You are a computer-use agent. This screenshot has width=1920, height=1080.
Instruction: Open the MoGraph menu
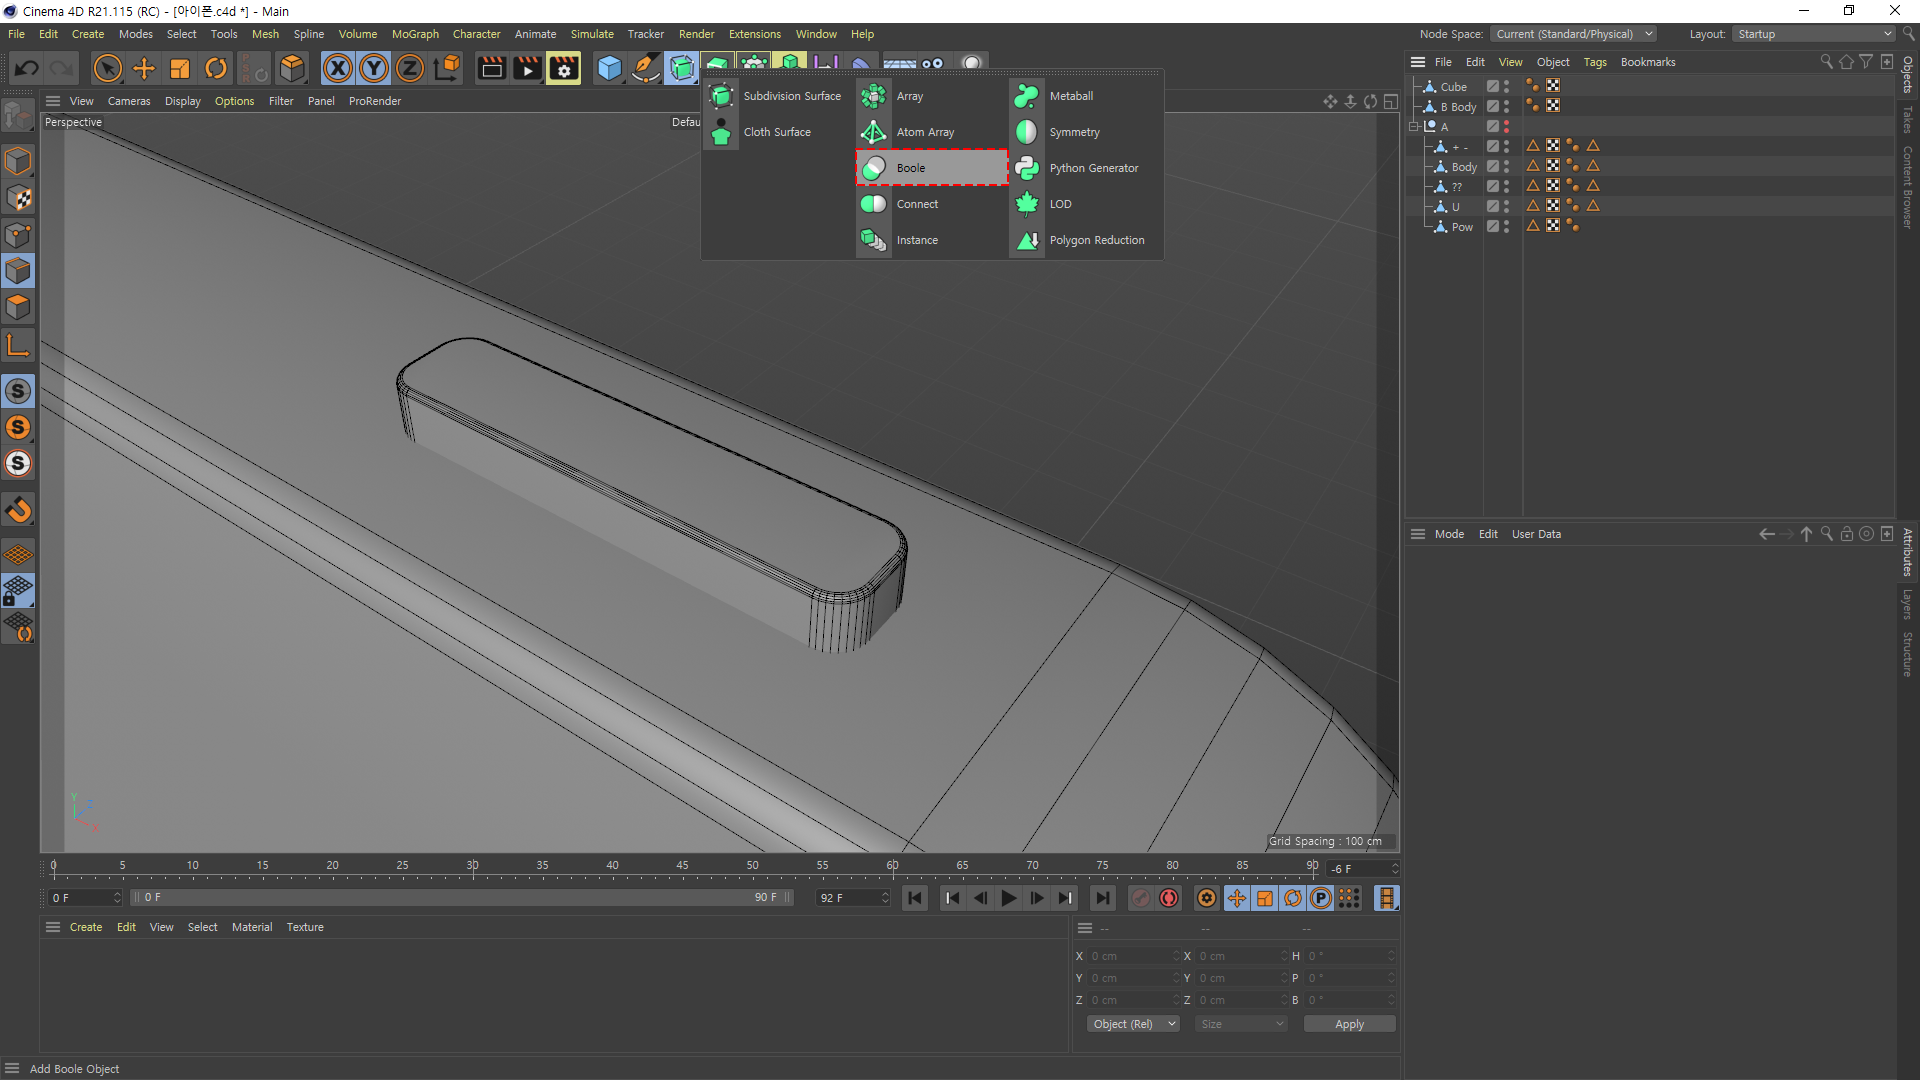tap(415, 34)
